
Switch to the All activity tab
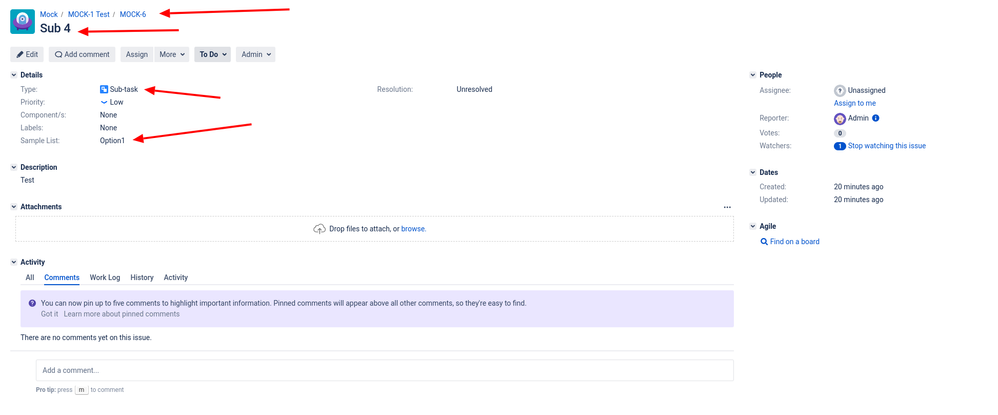point(30,278)
